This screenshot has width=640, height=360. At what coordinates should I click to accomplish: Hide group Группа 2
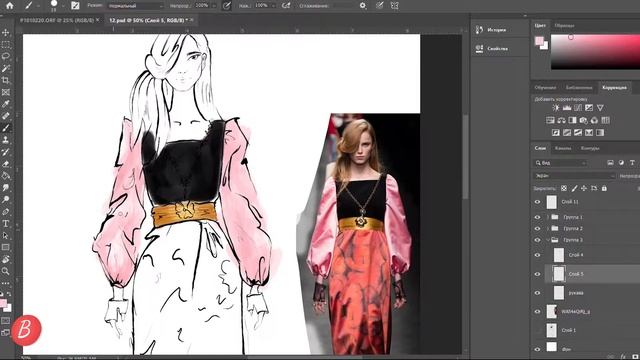537,229
